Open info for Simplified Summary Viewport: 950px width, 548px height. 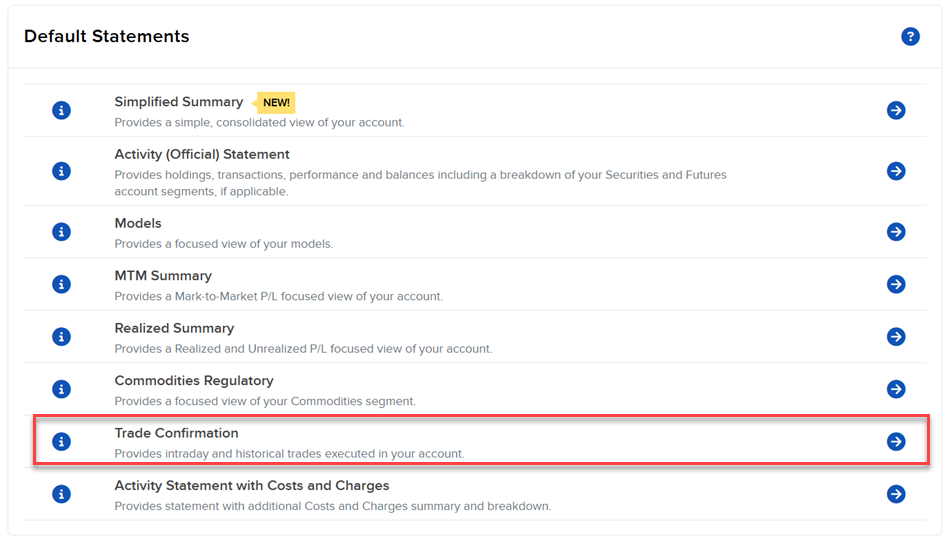tap(61, 110)
